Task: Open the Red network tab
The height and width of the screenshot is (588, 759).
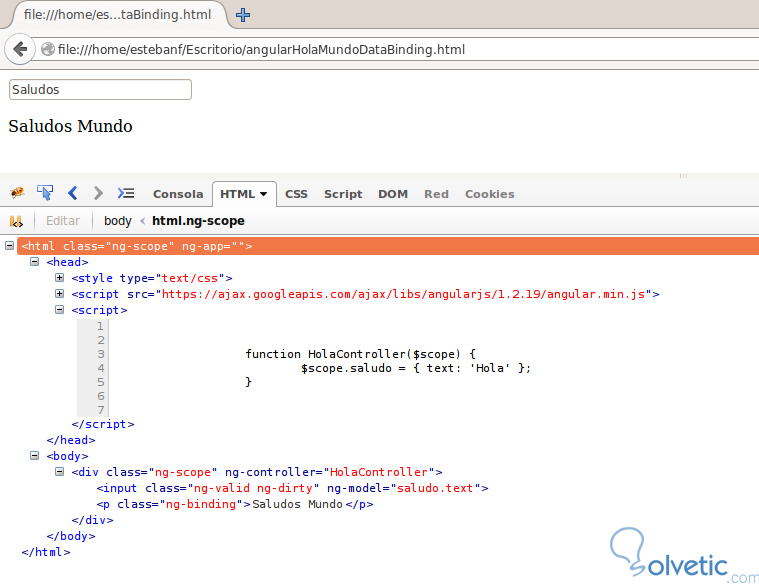Action: click(x=436, y=194)
